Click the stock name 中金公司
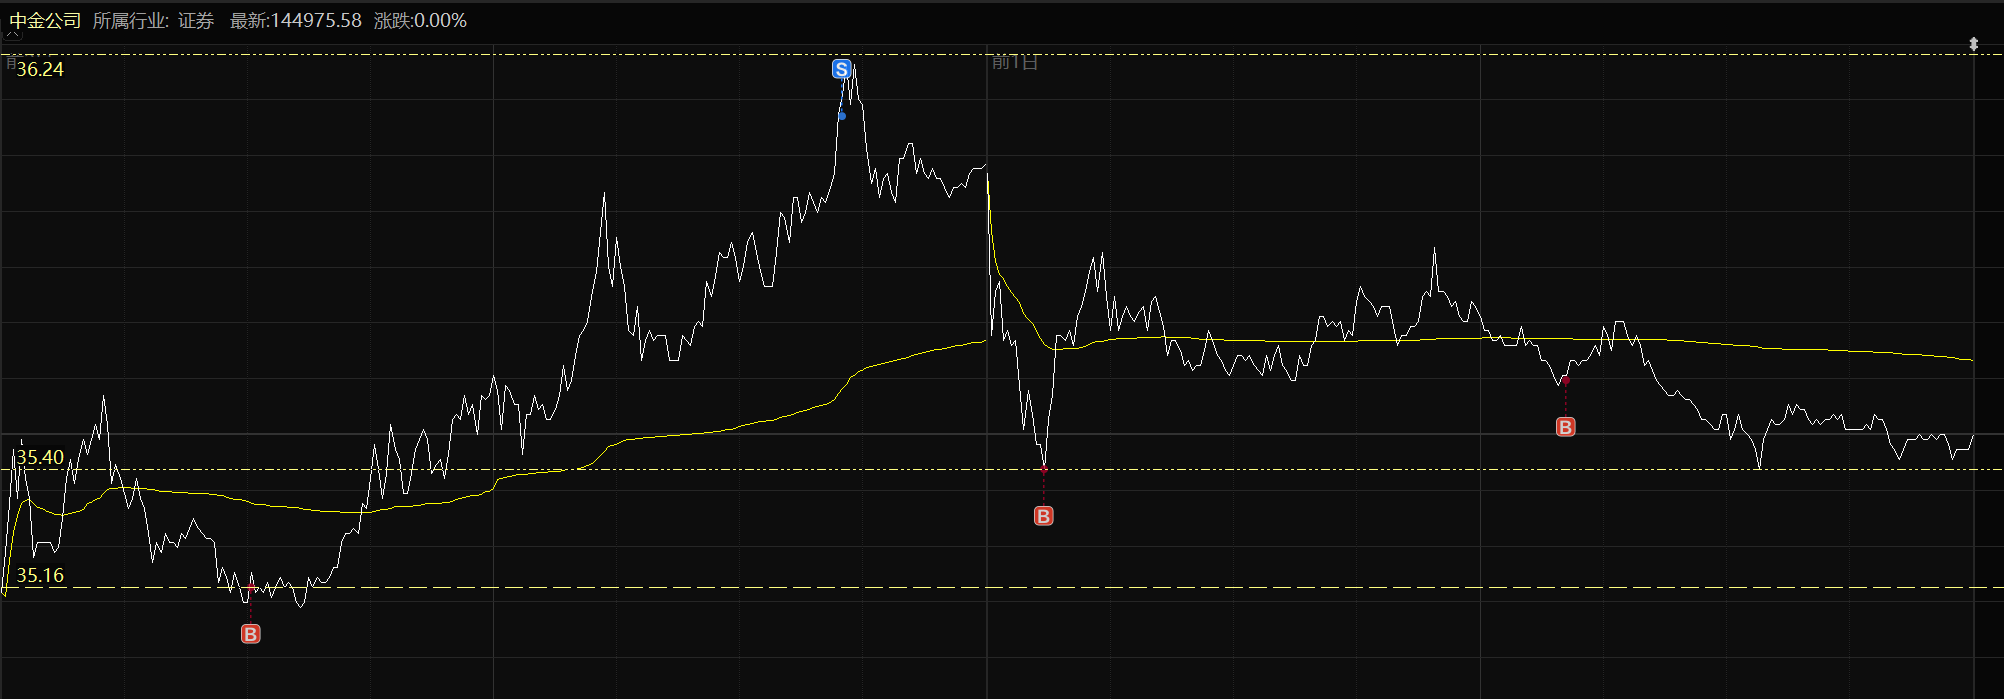The image size is (2004, 699). pyautogui.click(x=45, y=20)
